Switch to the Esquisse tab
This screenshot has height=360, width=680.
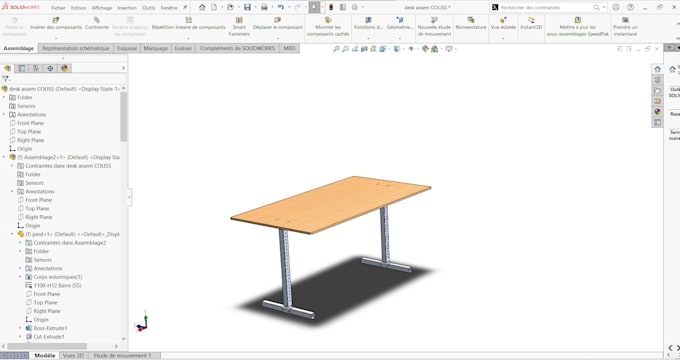coord(127,48)
